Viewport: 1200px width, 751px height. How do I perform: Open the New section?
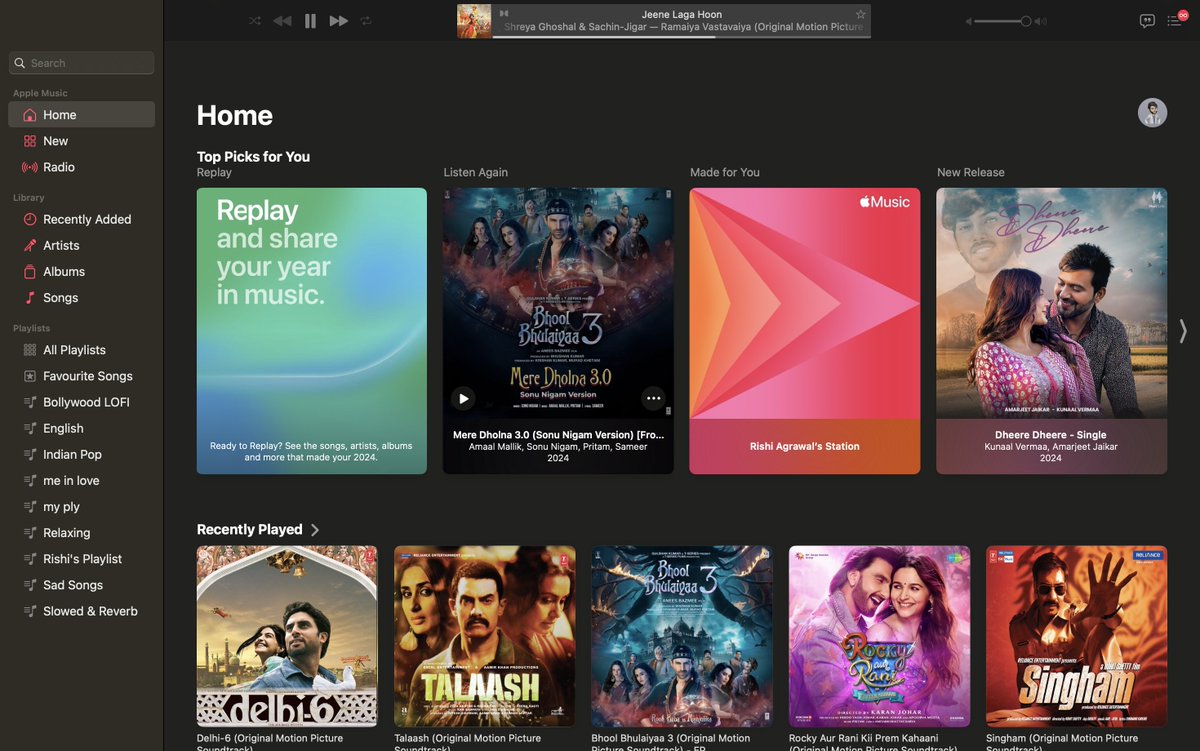pos(82,141)
